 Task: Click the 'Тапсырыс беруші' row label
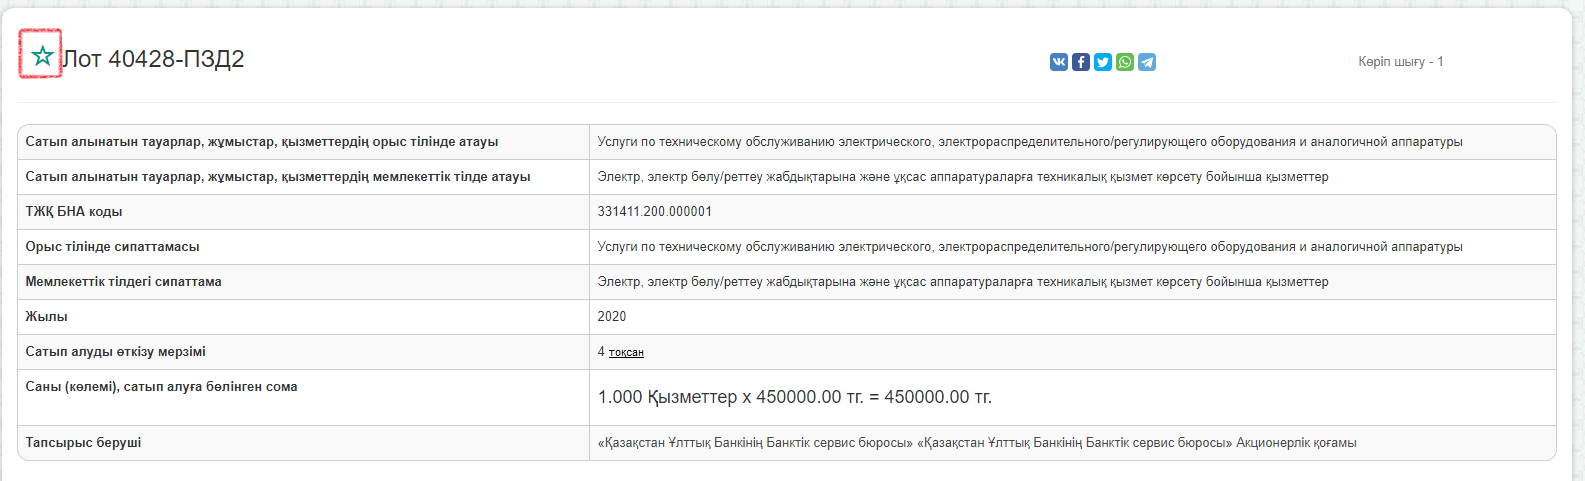coord(83,442)
